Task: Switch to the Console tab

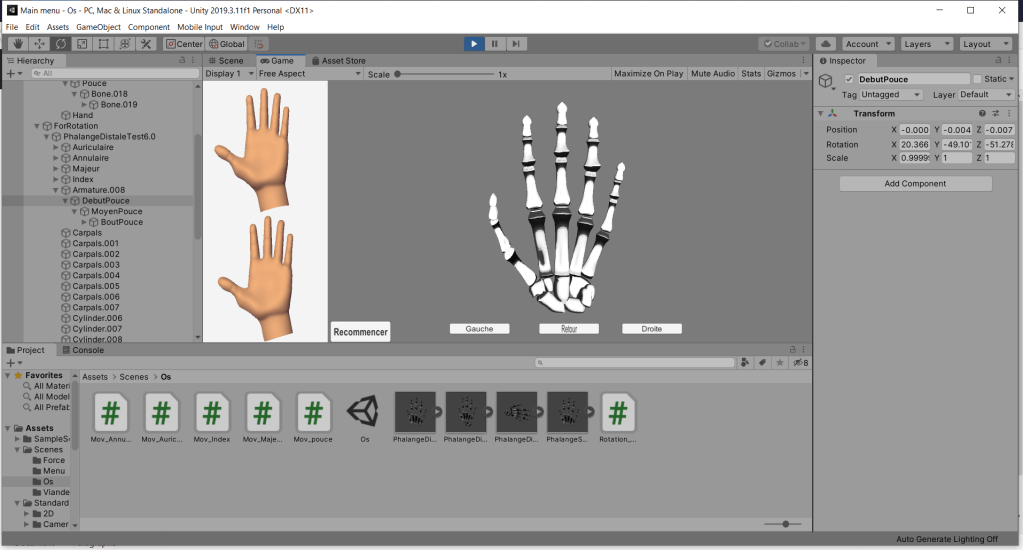Action: click(87, 350)
